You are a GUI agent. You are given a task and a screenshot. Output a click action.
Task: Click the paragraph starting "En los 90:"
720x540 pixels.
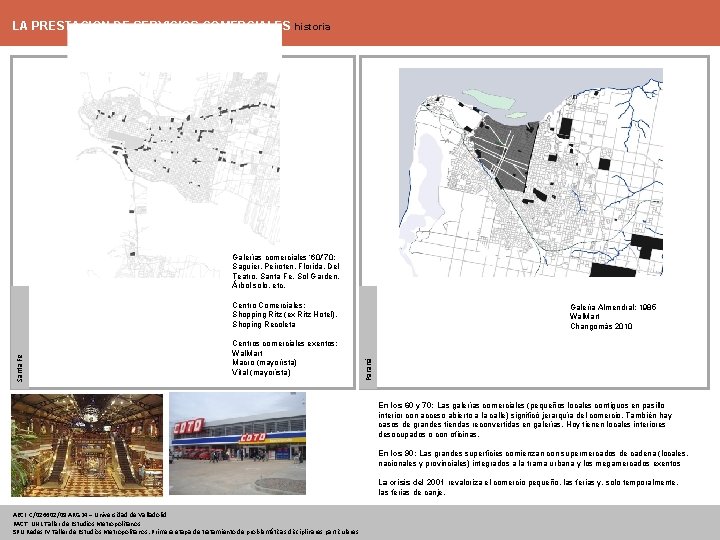click(533, 458)
